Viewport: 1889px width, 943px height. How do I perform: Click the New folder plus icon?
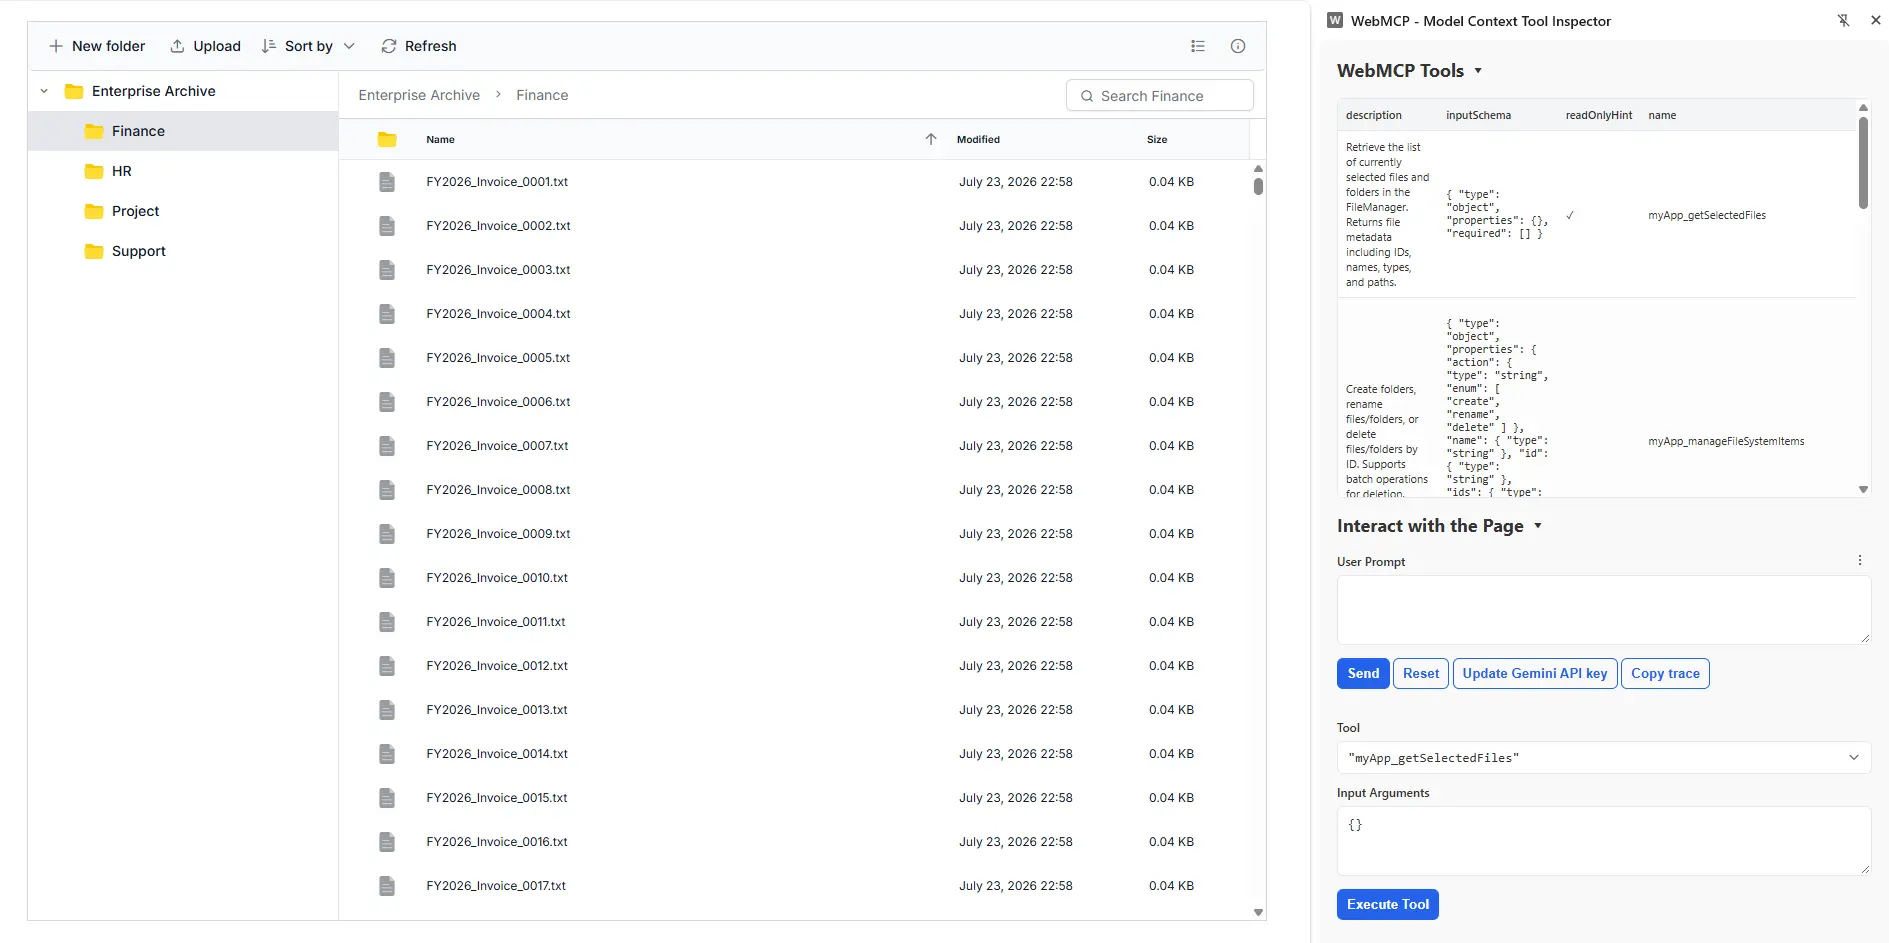pos(56,46)
